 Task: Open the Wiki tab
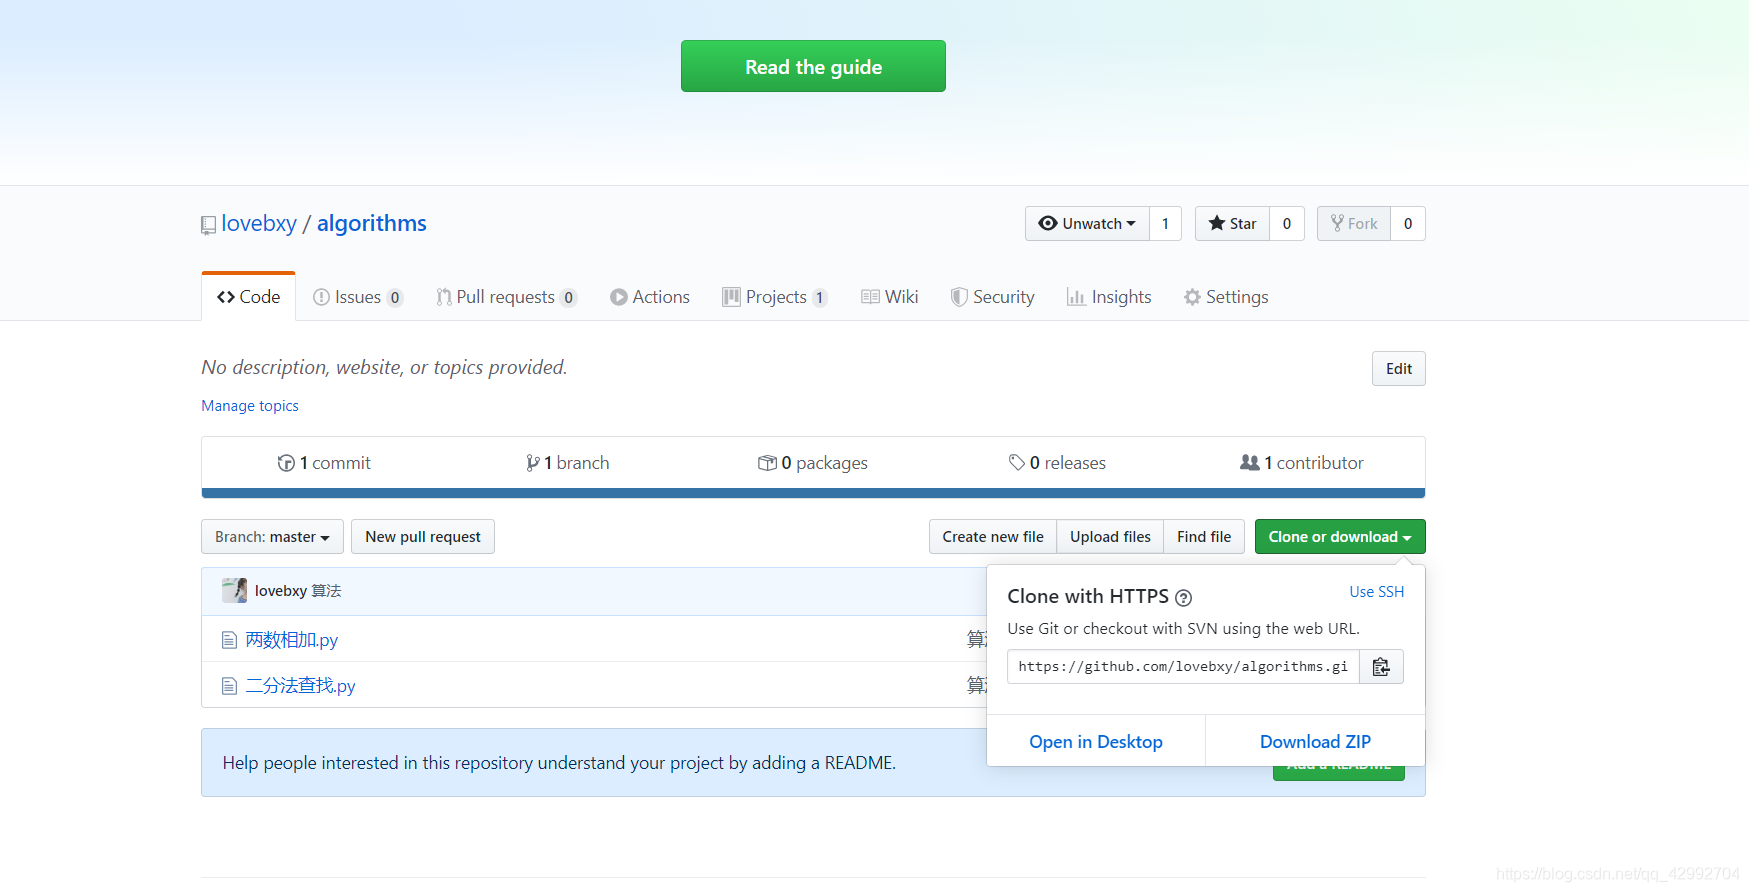click(890, 297)
